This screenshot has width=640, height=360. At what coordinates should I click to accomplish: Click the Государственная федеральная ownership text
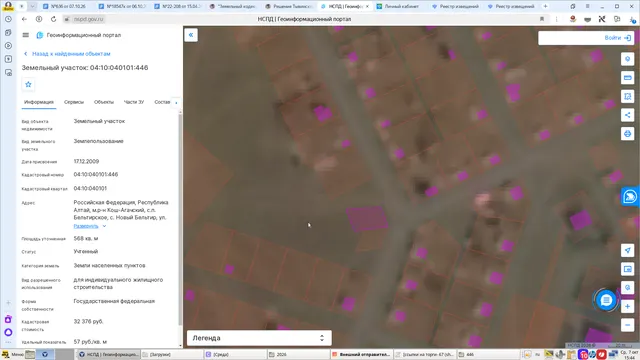(114, 301)
